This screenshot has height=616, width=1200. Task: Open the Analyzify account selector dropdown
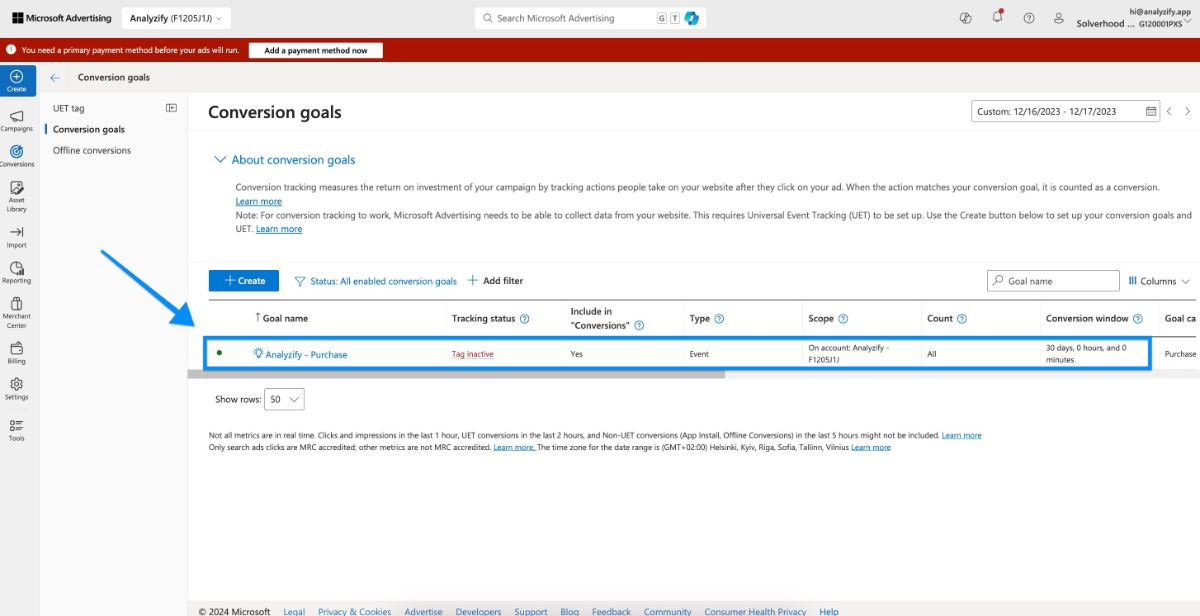pos(177,18)
